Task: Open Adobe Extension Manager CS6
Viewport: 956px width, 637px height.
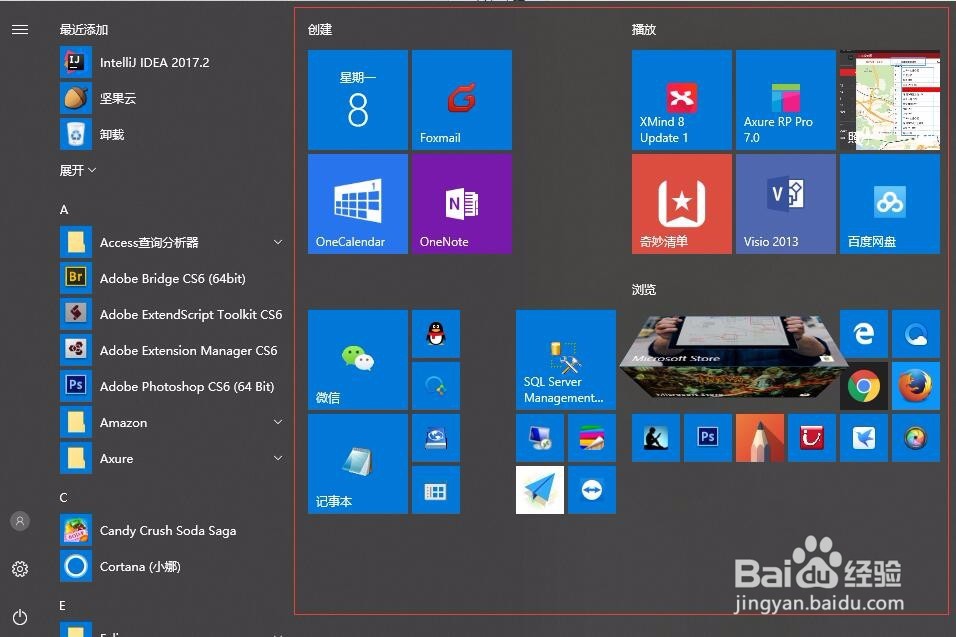Action: point(173,351)
